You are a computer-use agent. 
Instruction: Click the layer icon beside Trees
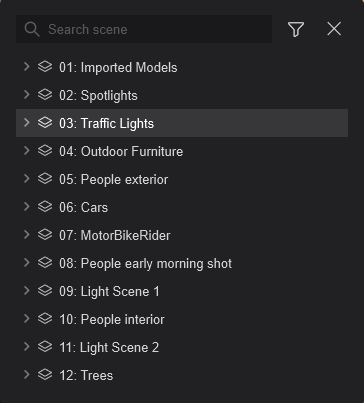45,375
